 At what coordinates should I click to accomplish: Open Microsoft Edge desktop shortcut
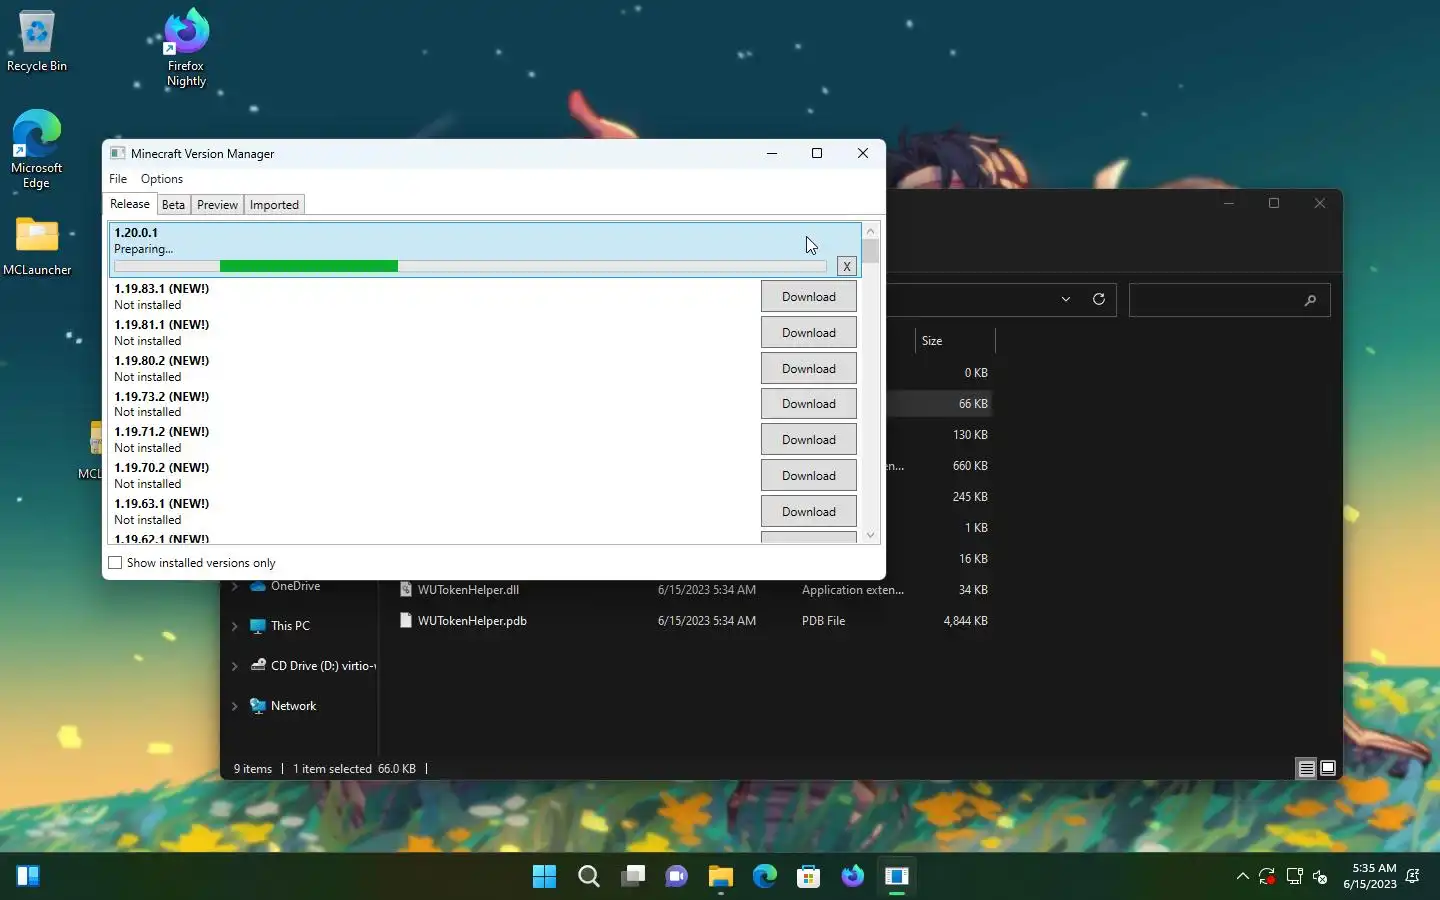[37, 149]
